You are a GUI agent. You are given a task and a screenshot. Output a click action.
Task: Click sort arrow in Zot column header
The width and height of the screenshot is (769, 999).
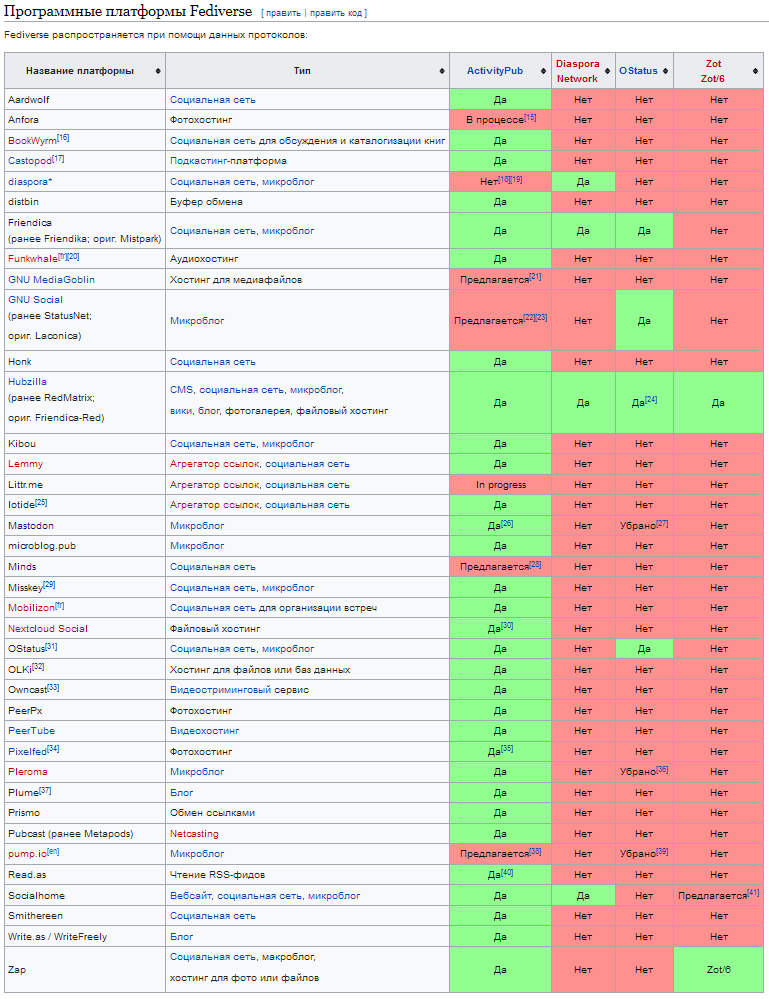click(755, 71)
